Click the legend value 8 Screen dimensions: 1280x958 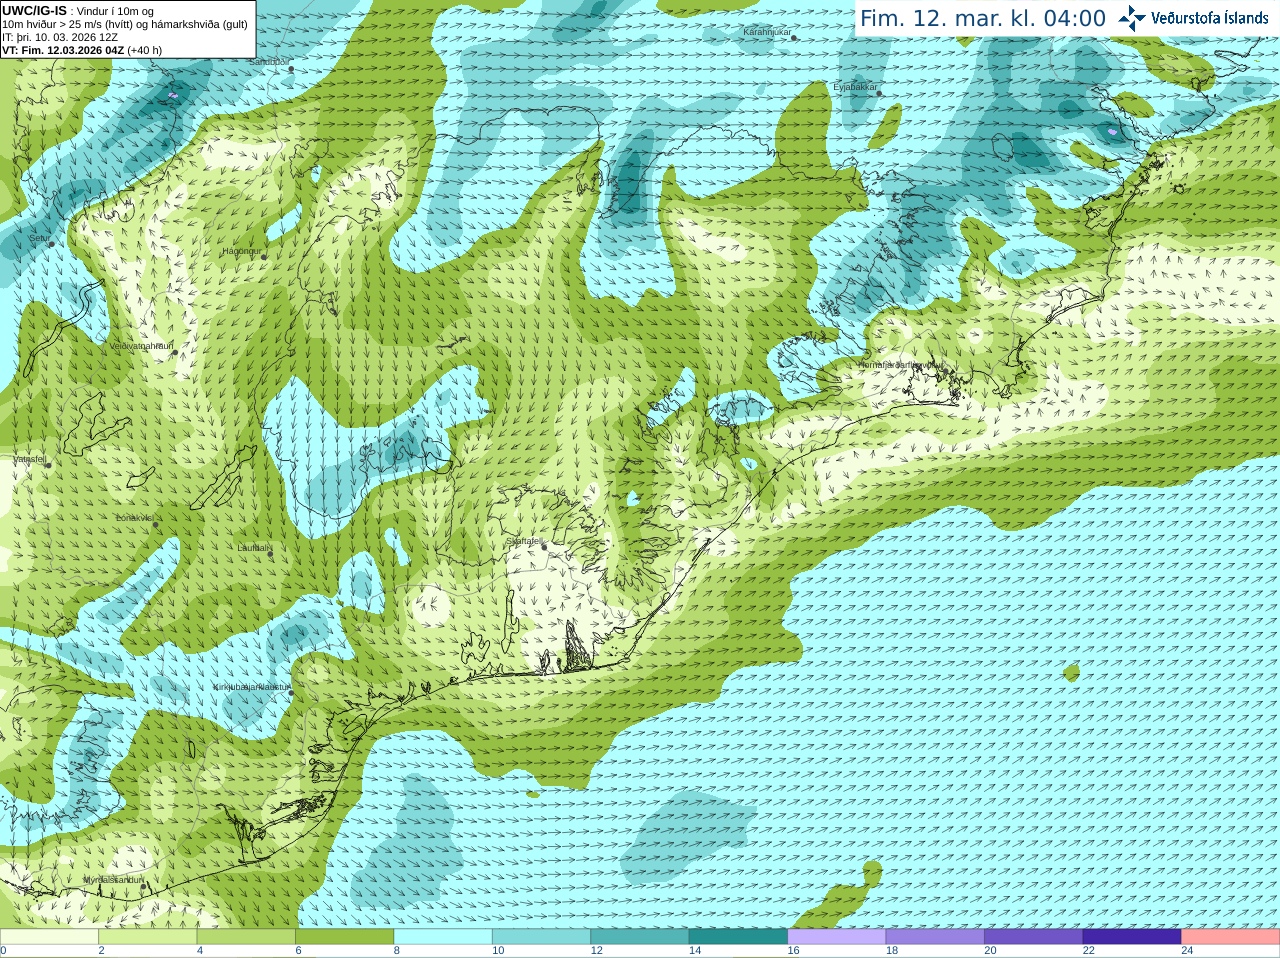397,951
